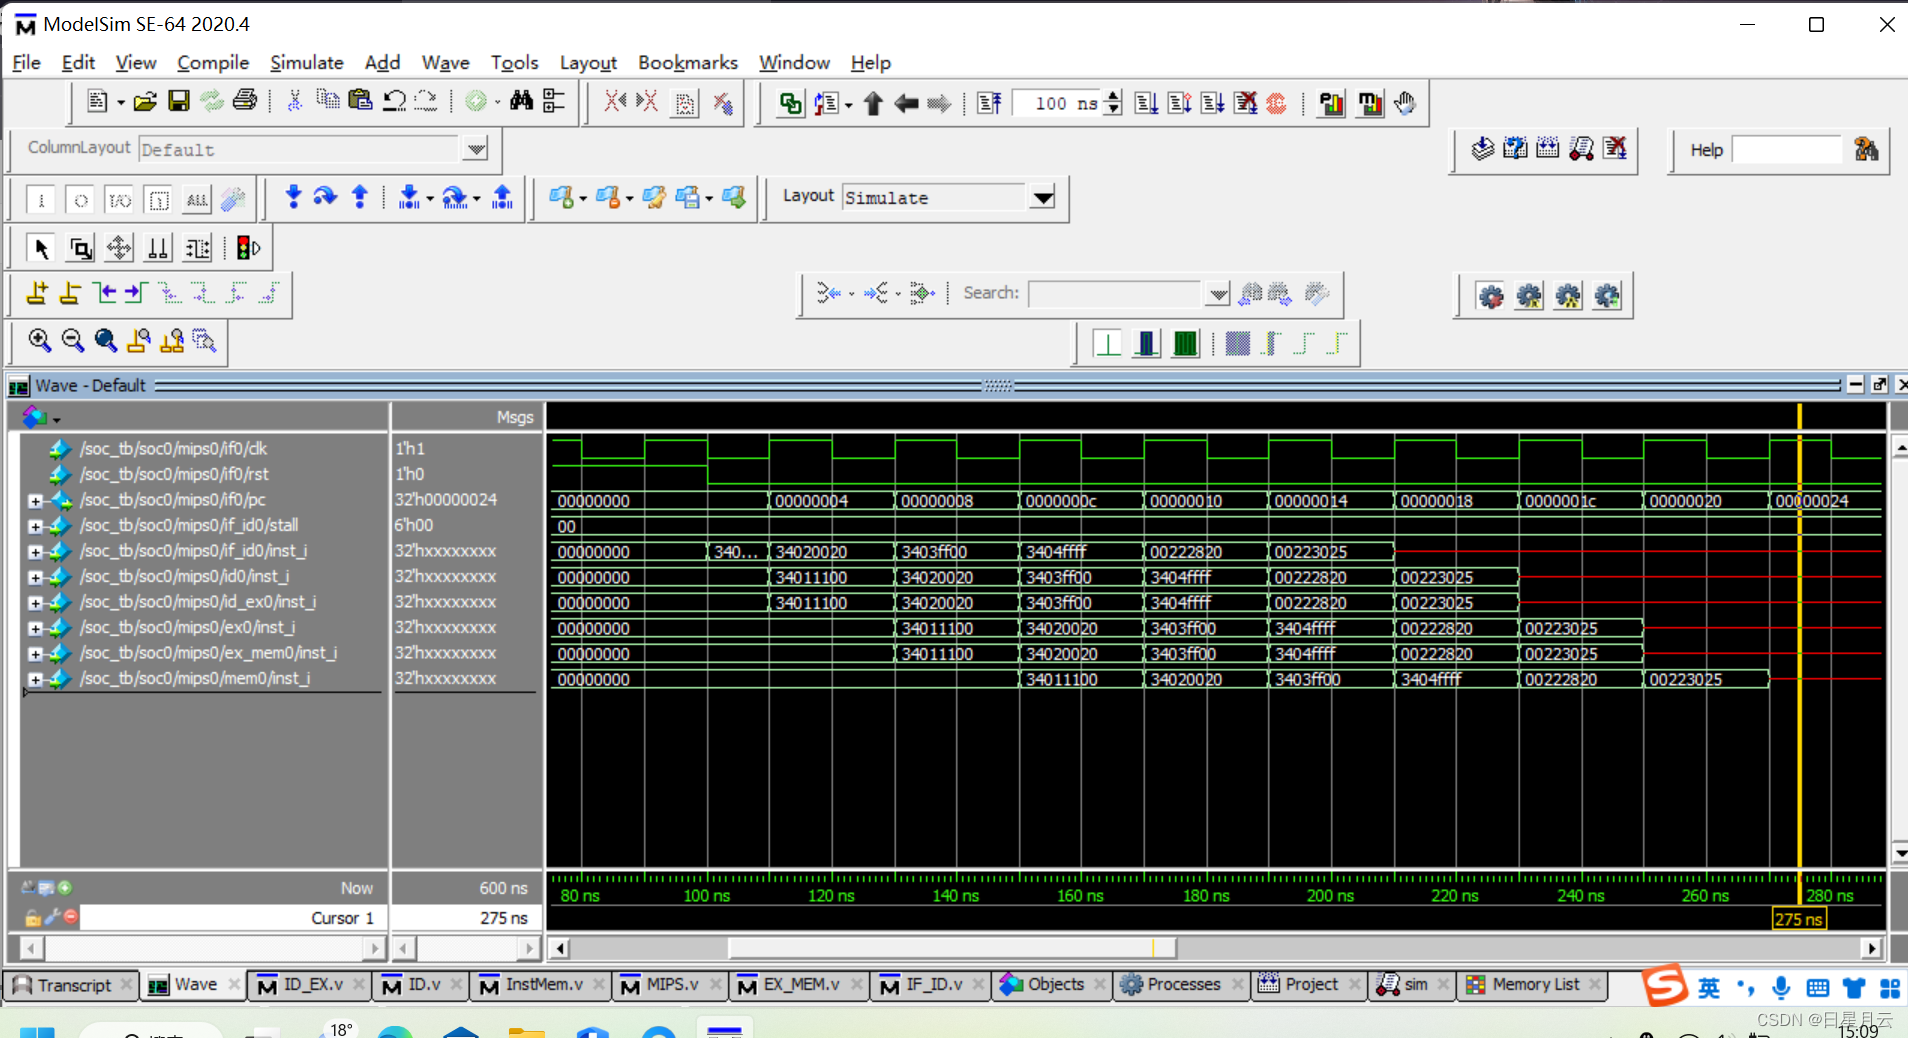This screenshot has width=1908, height=1038.
Task: Click the Find Previous Transition icon
Action: pos(104,293)
